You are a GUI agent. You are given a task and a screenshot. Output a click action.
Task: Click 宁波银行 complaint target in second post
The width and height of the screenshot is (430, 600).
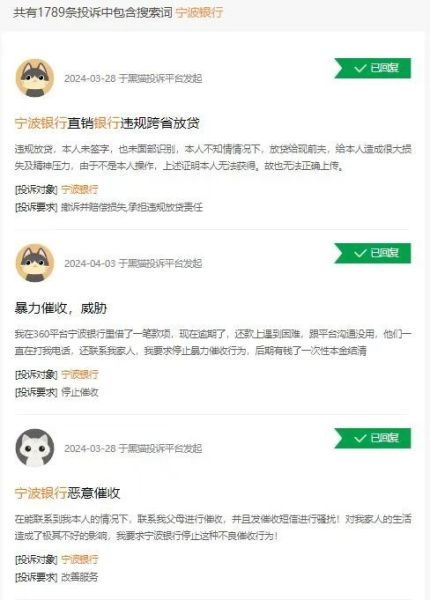click(x=80, y=374)
